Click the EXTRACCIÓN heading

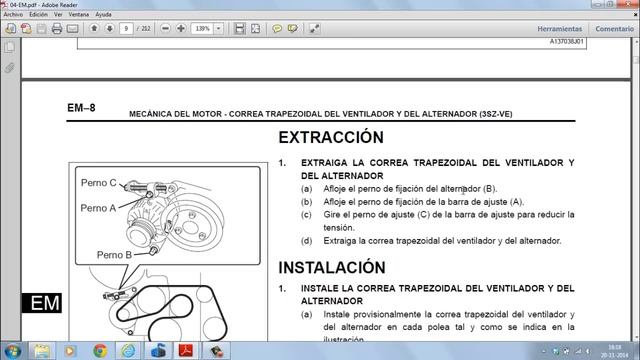pos(331,138)
